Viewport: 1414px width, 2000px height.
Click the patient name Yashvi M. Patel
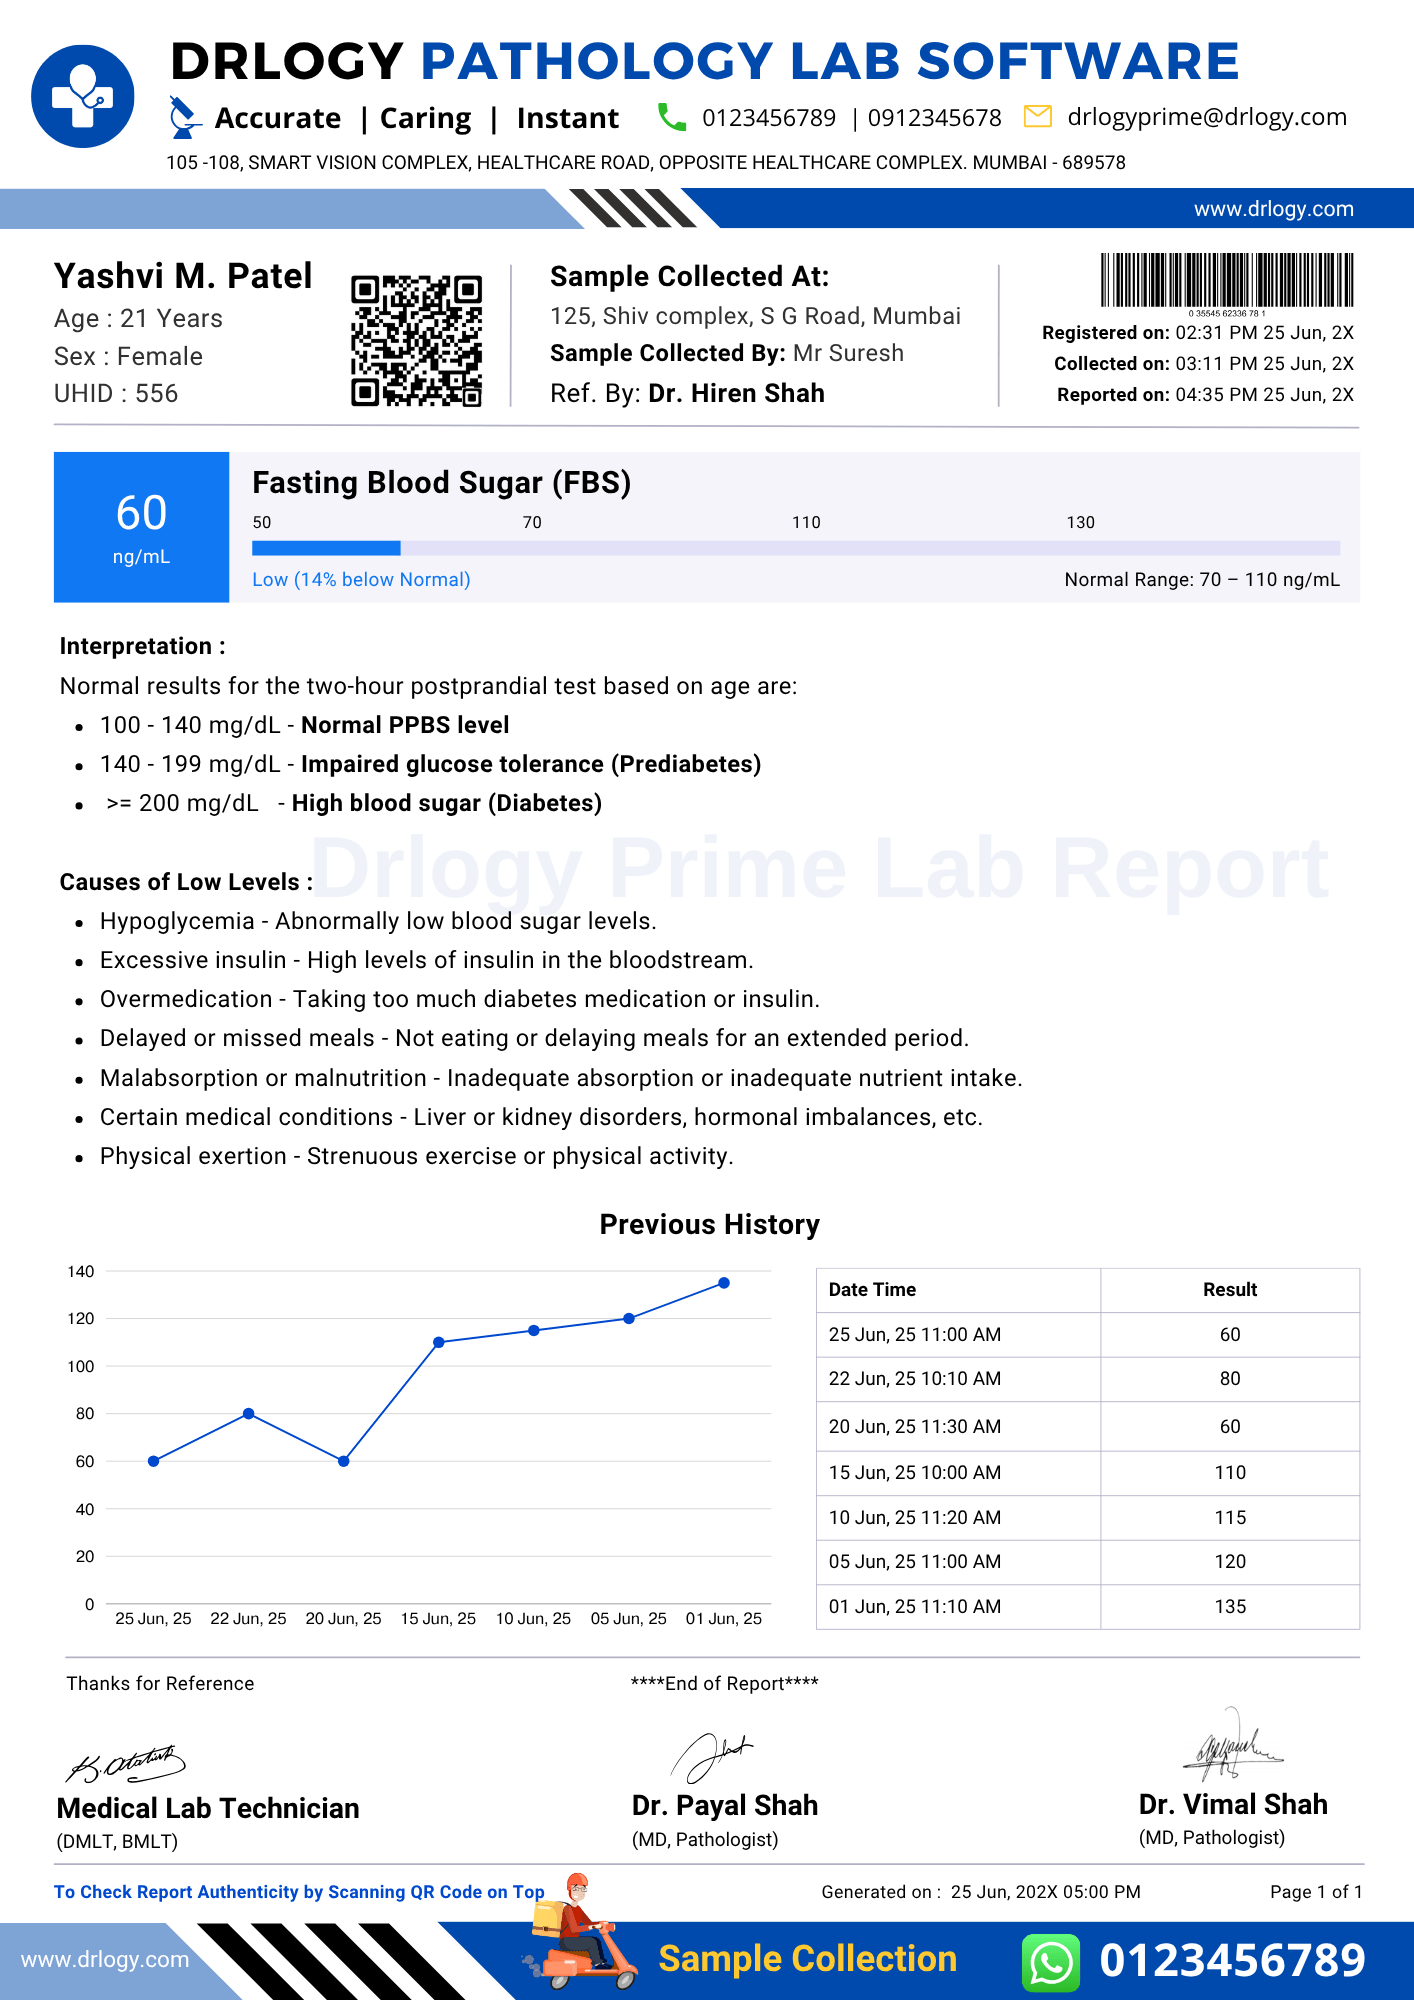click(x=183, y=276)
